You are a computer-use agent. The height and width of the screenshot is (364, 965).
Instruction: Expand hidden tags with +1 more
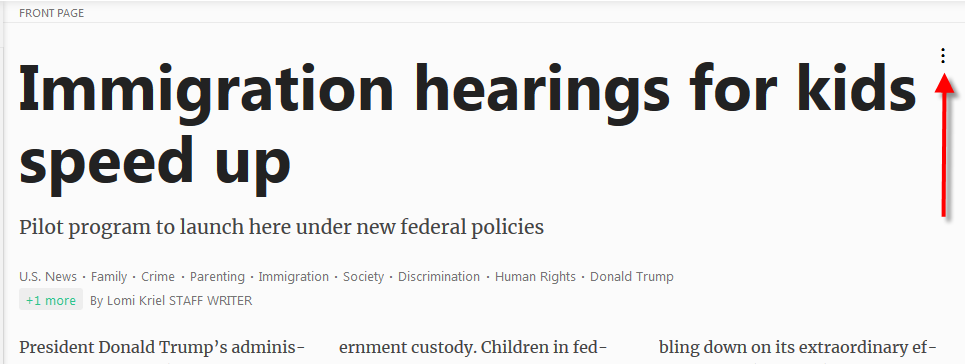tap(51, 301)
